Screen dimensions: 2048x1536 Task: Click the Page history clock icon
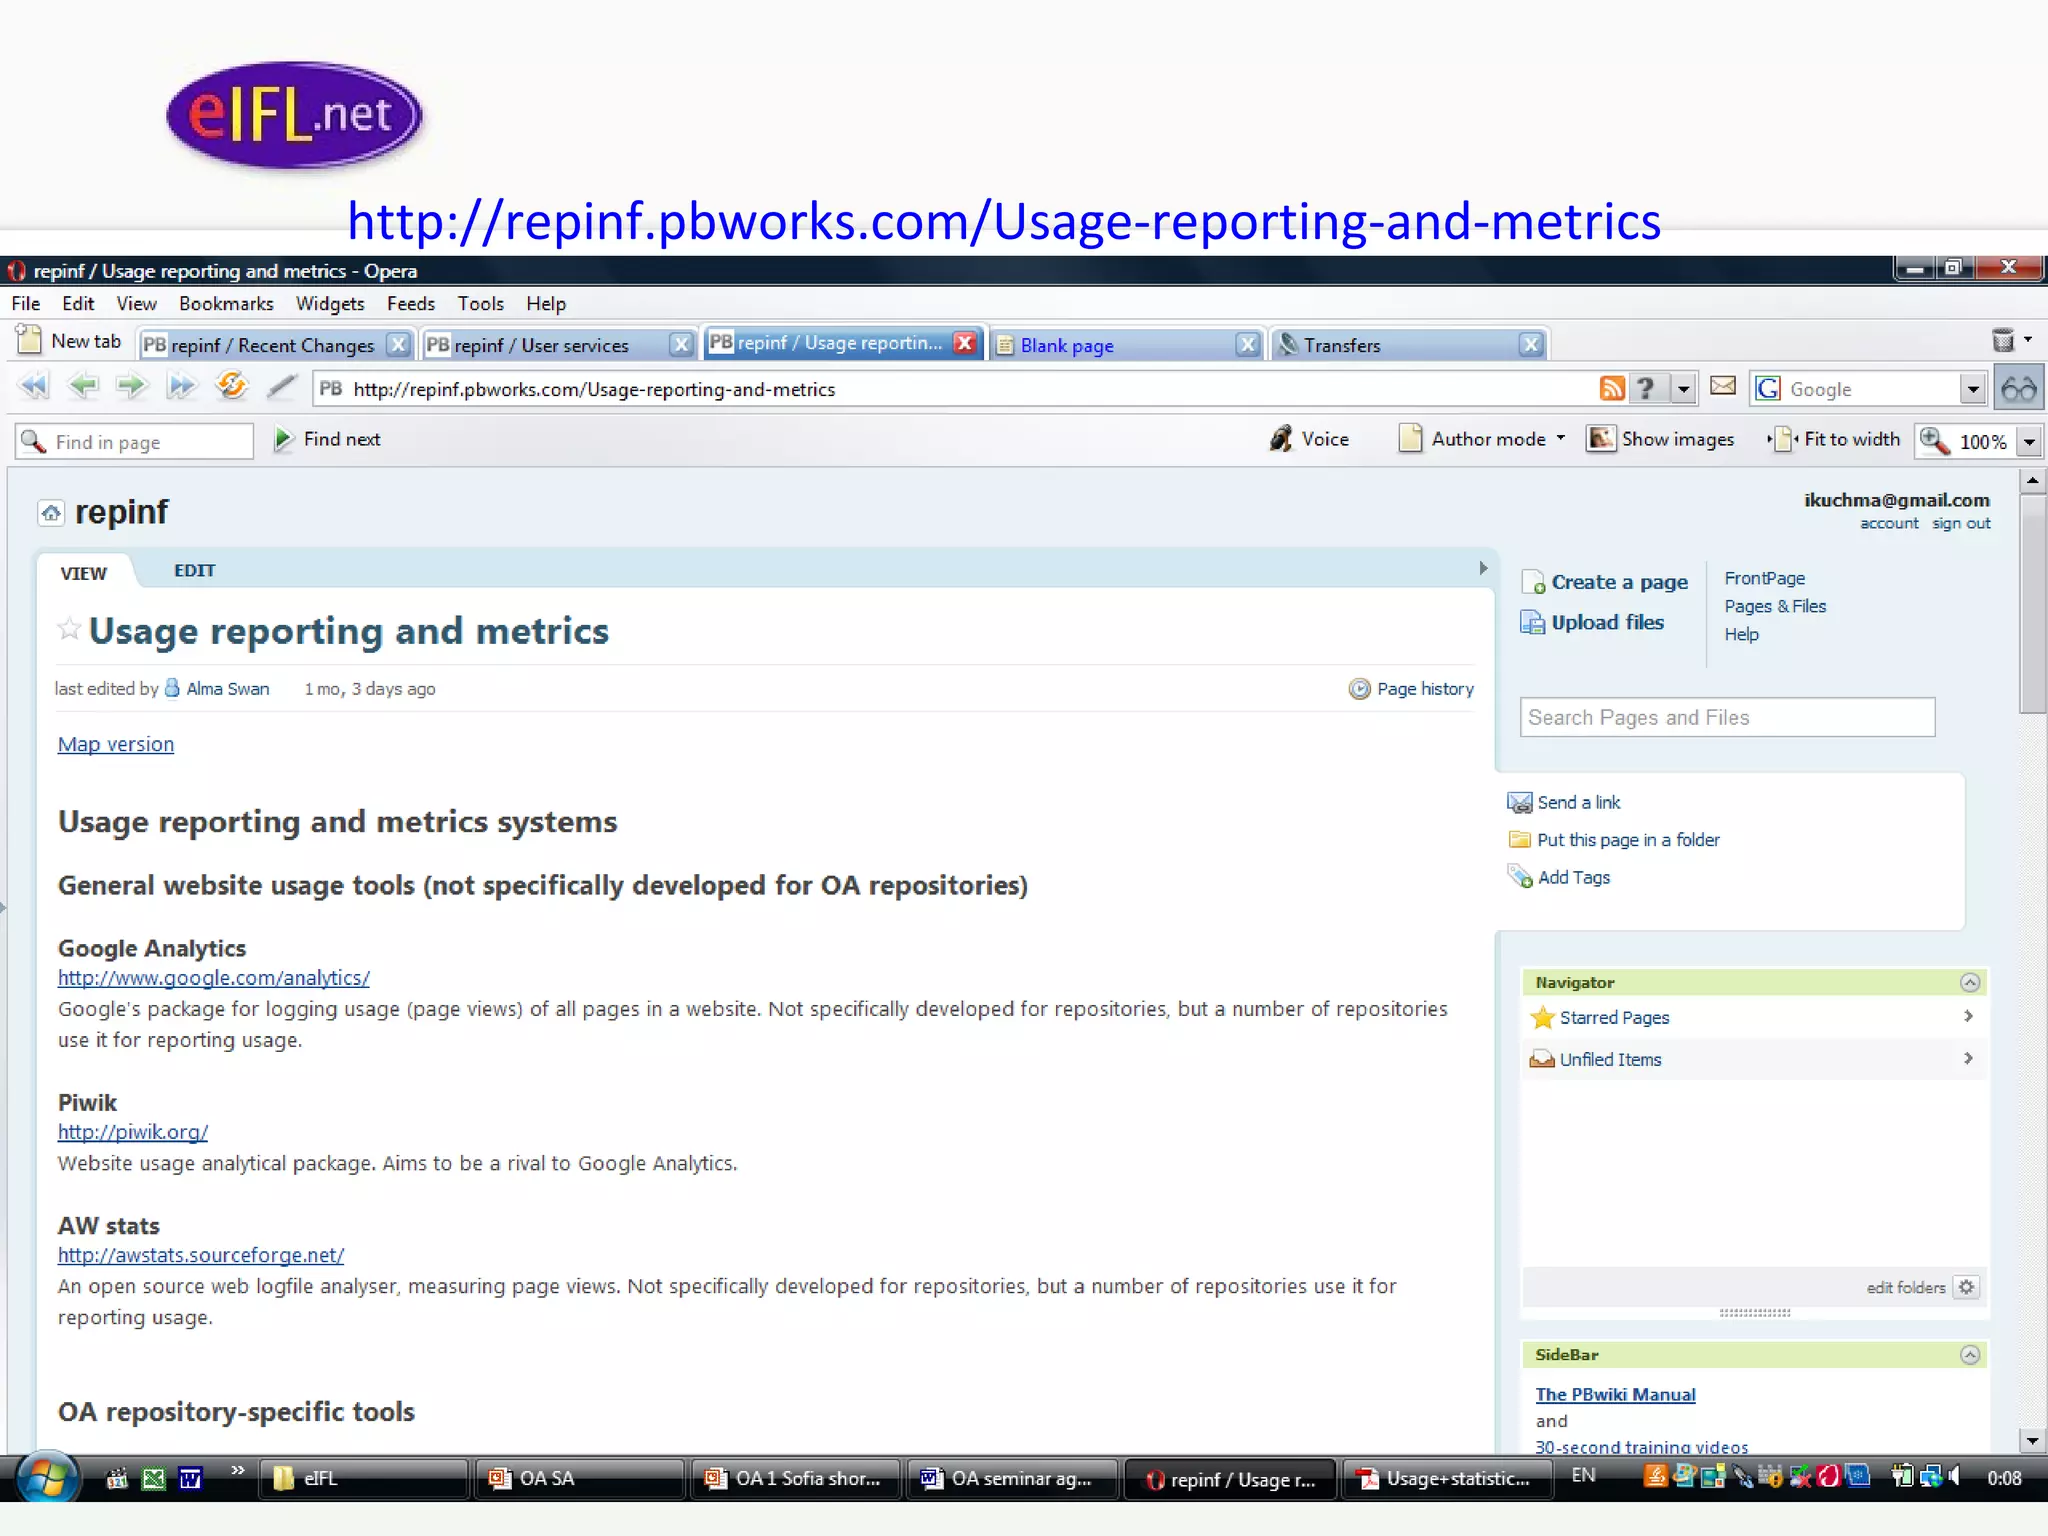tap(1359, 689)
